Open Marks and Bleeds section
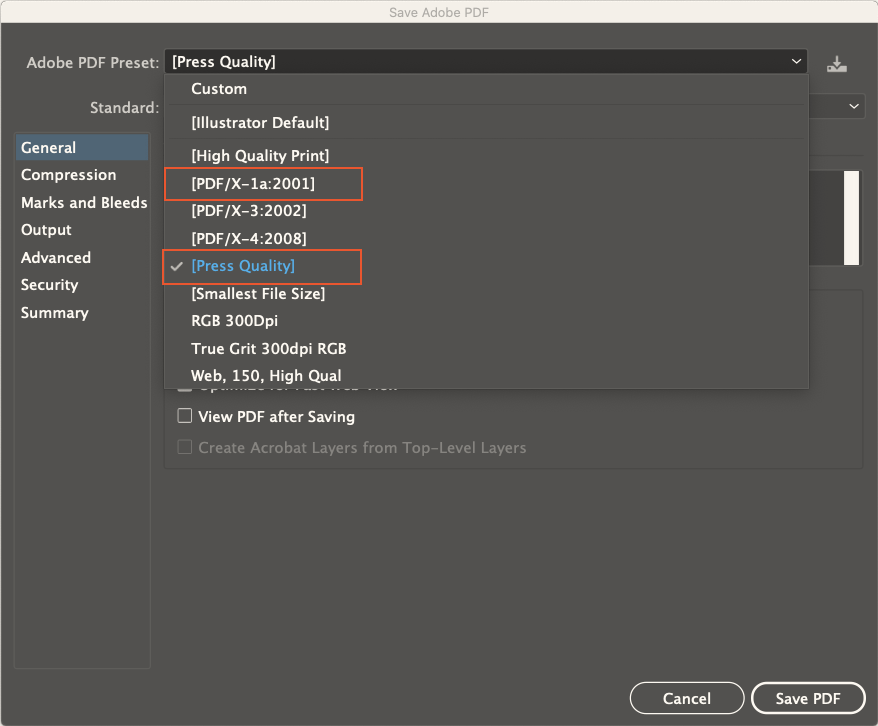The height and width of the screenshot is (726, 878). click(82, 202)
